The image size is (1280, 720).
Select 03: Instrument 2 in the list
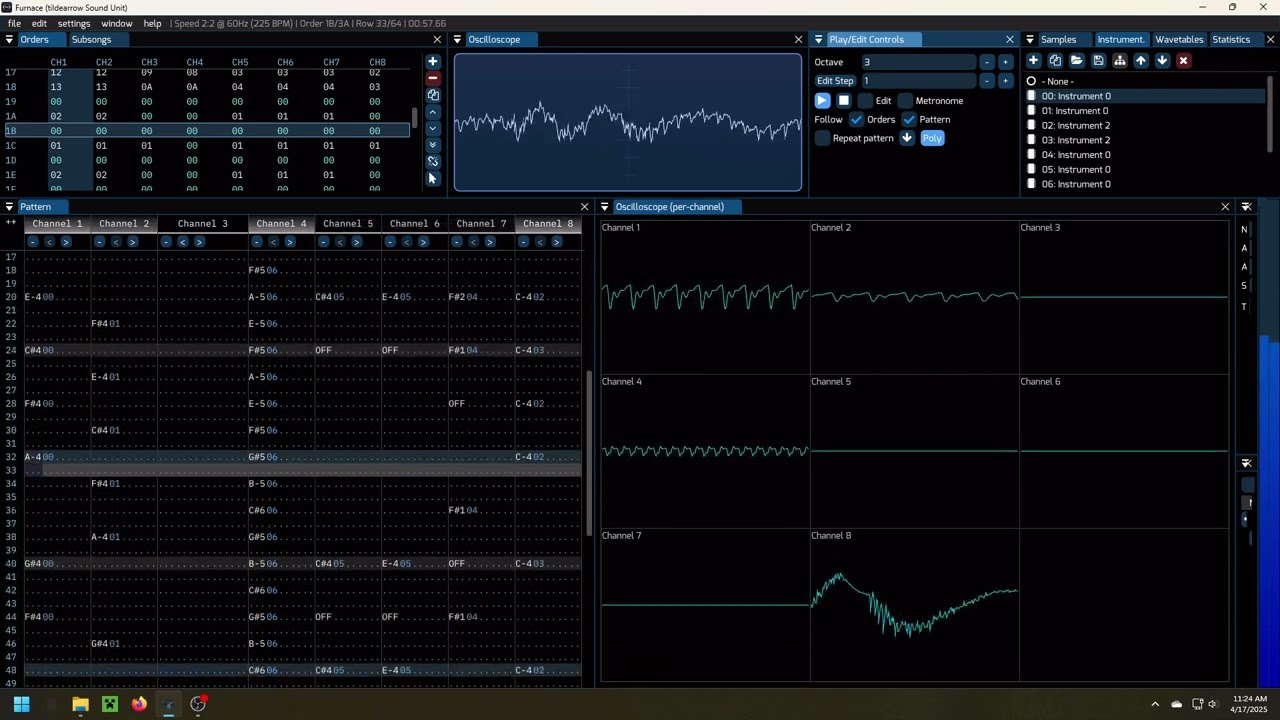click(1076, 140)
